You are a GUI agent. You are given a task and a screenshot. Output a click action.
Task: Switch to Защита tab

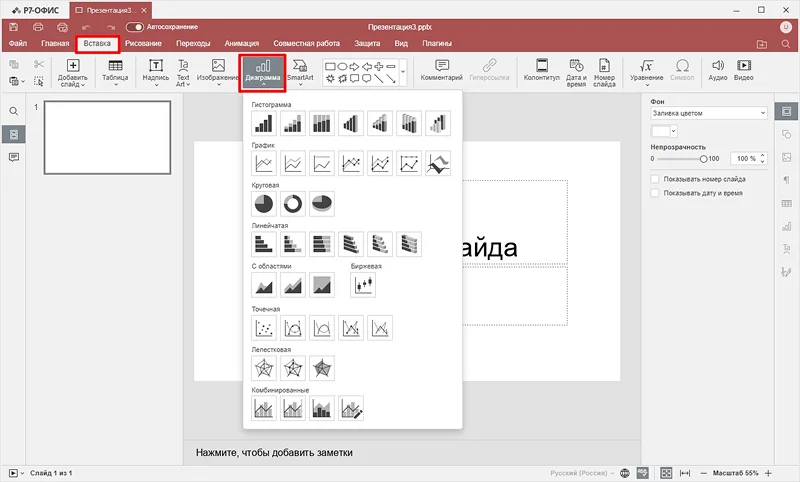[x=367, y=43]
